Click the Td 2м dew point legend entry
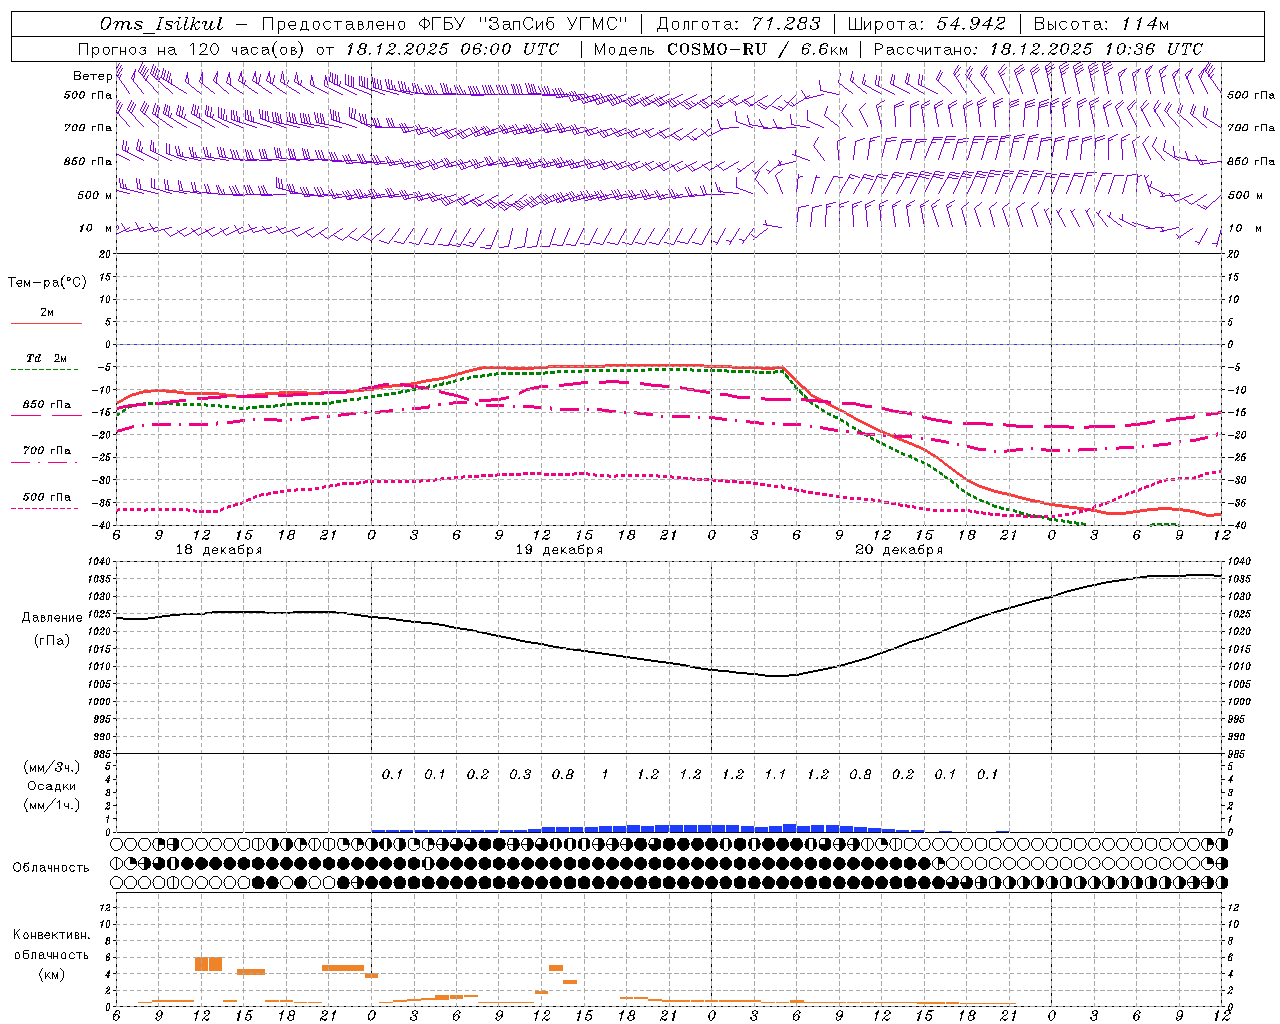Screen dimensions: 1280x1024 point(47,358)
